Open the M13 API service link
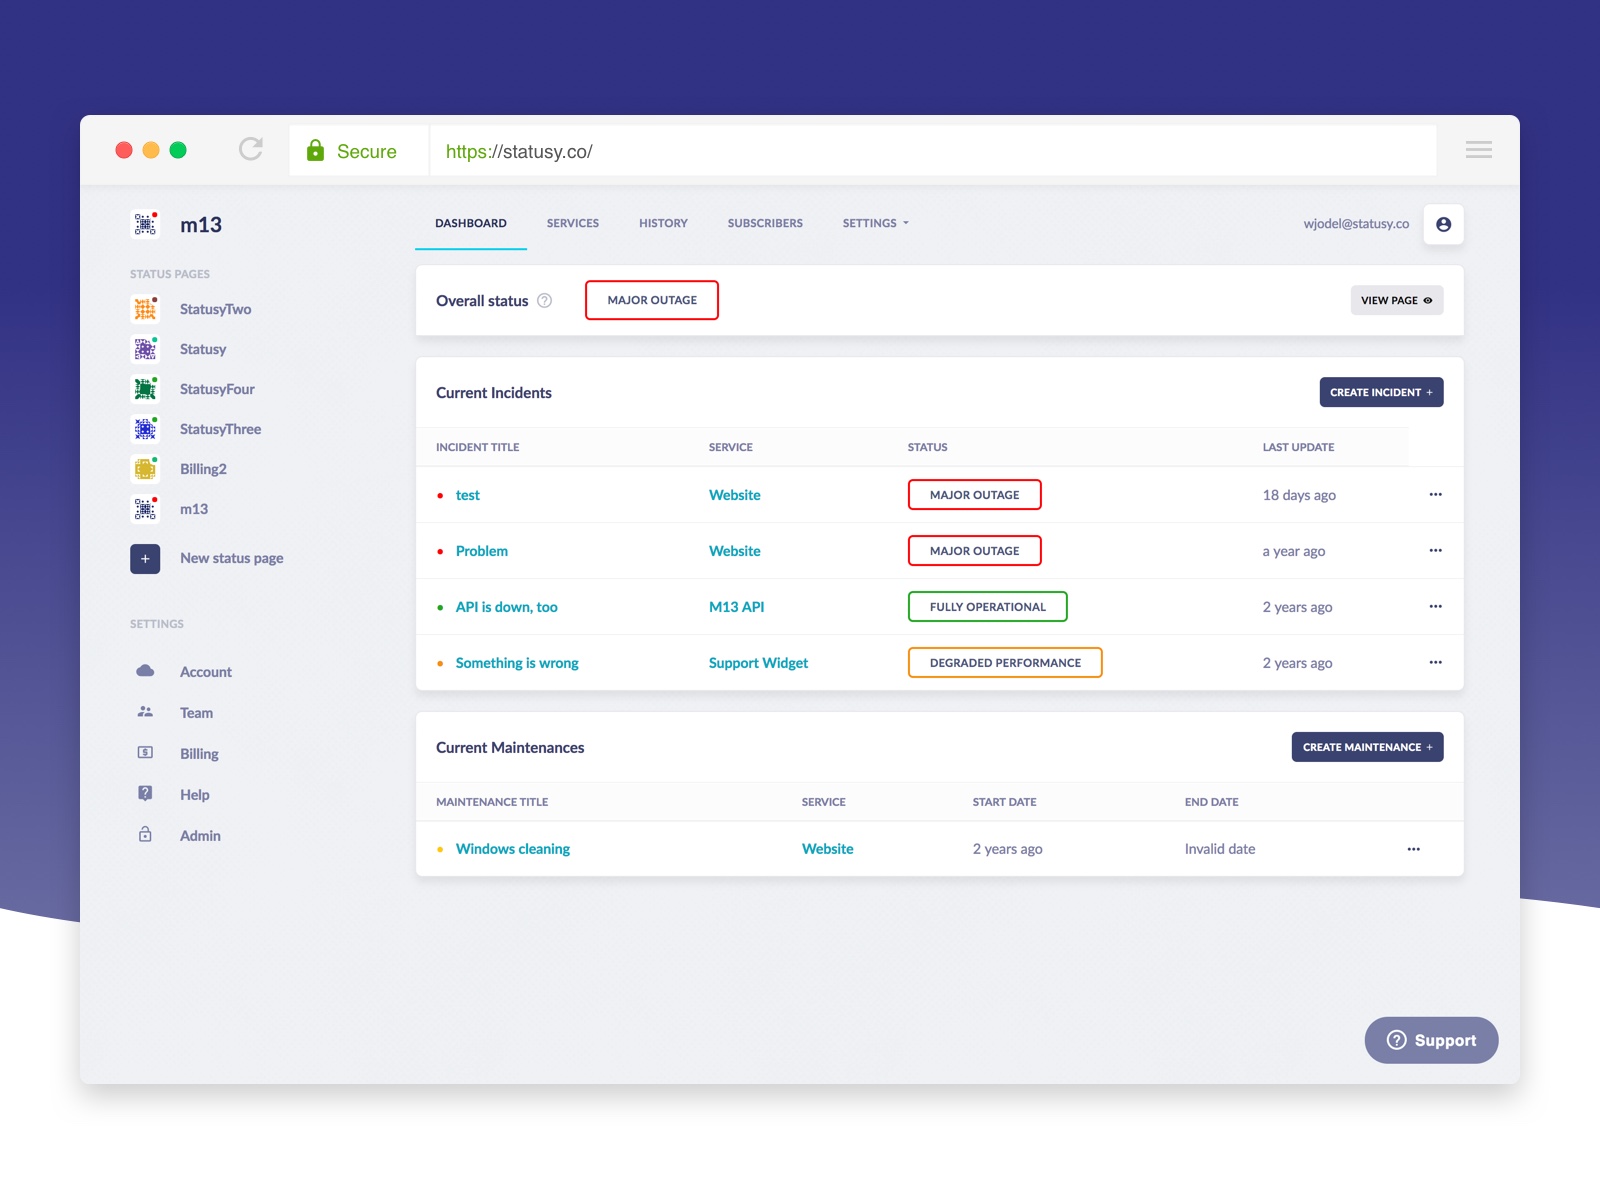This screenshot has height=1200, width=1600. 737,607
